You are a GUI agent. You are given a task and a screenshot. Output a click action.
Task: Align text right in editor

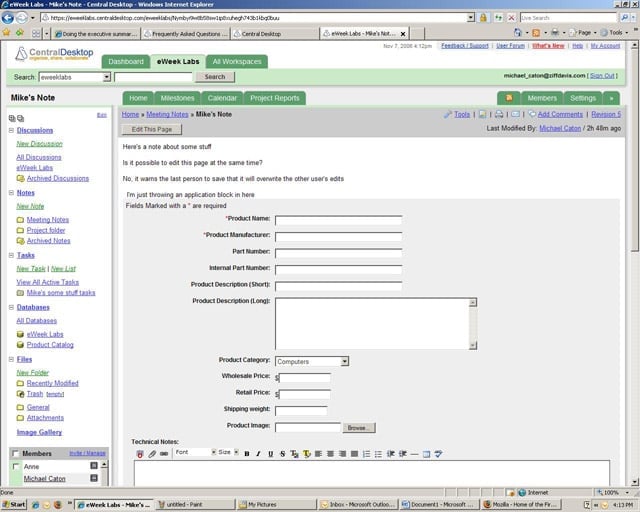pyautogui.click(x=342, y=454)
